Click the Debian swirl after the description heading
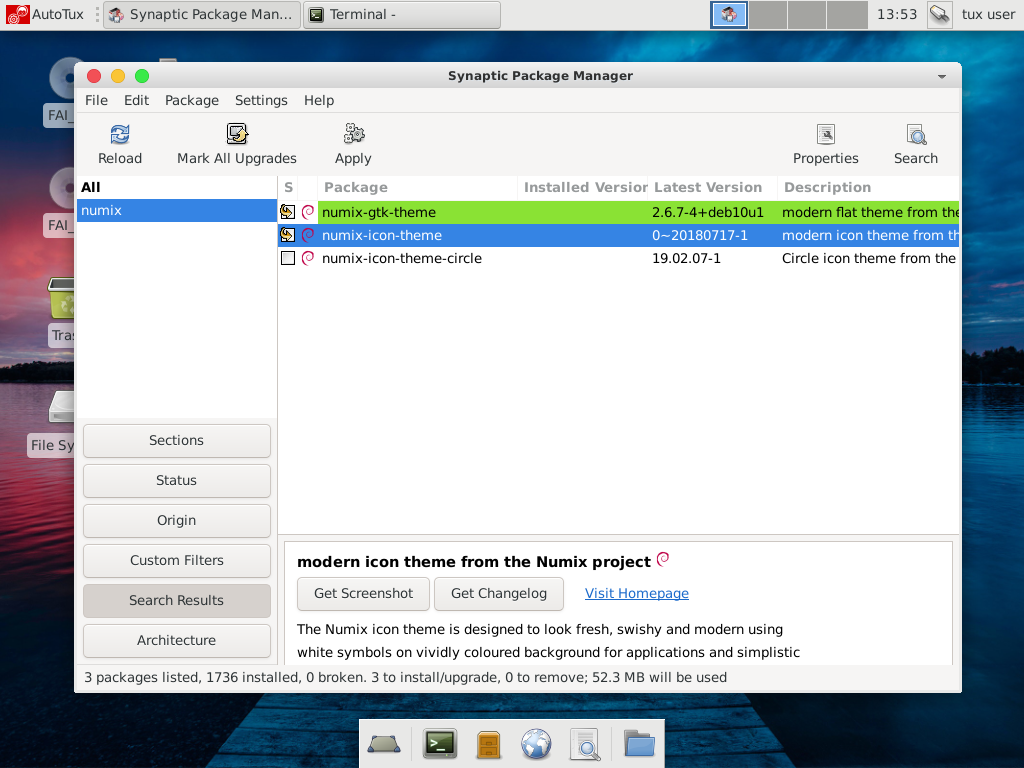1024x768 pixels. point(663,559)
